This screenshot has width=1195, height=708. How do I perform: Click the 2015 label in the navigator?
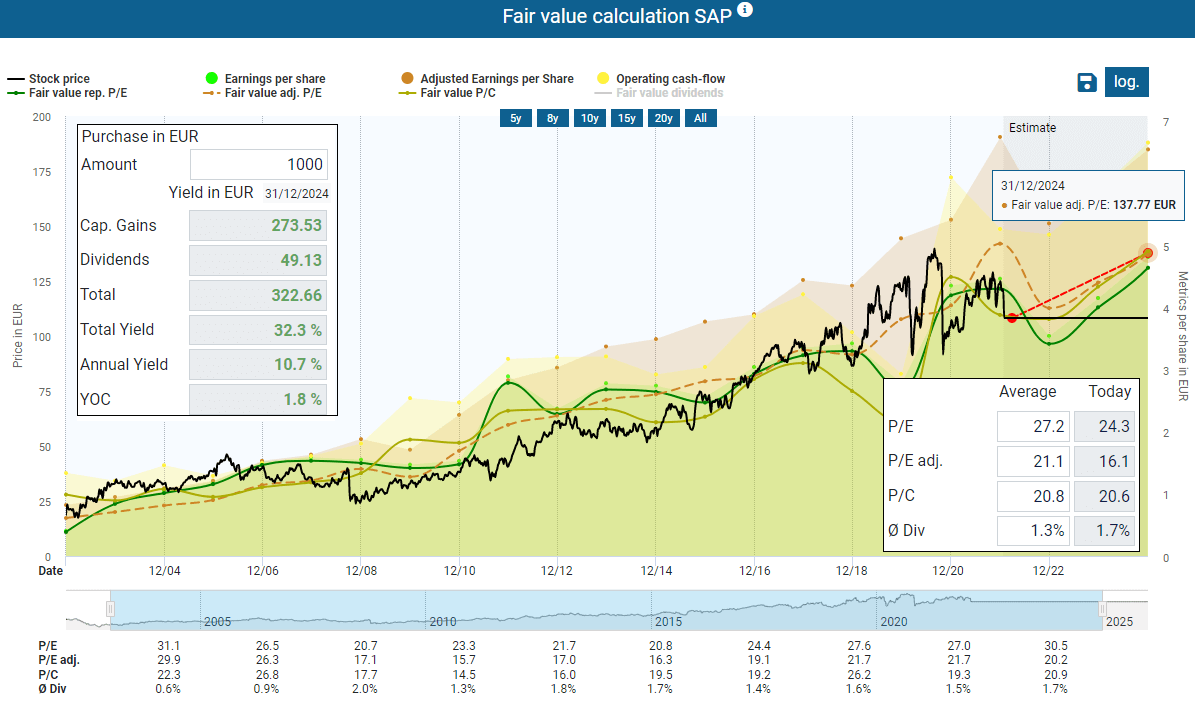click(668, 622)
